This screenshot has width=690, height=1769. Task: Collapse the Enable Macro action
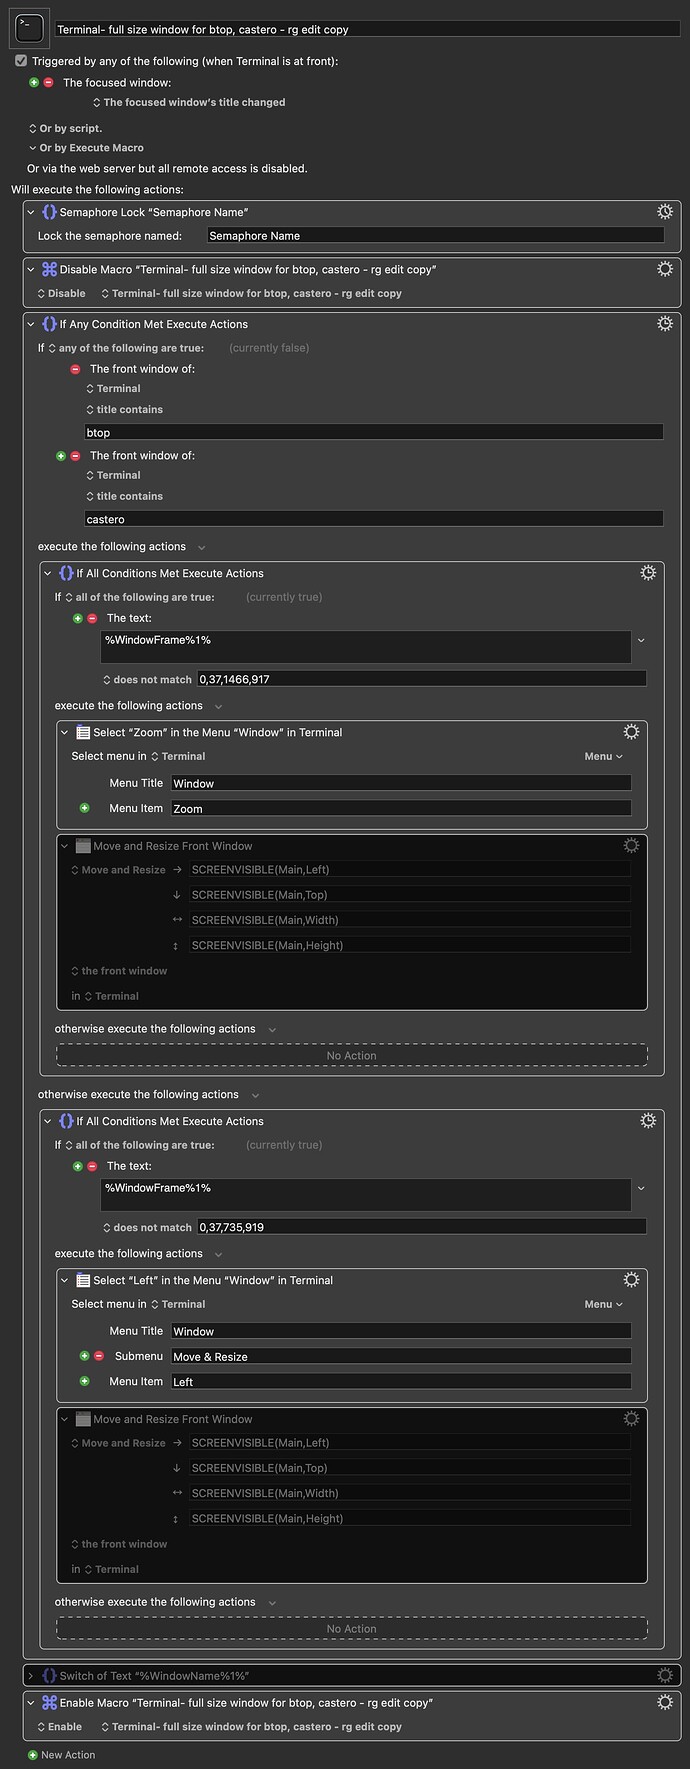click(31, 1702)
